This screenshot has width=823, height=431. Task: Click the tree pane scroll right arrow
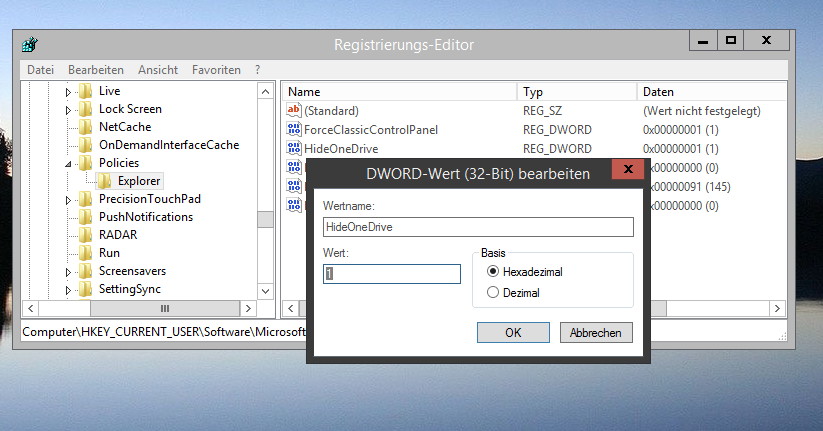pos(248,308)
